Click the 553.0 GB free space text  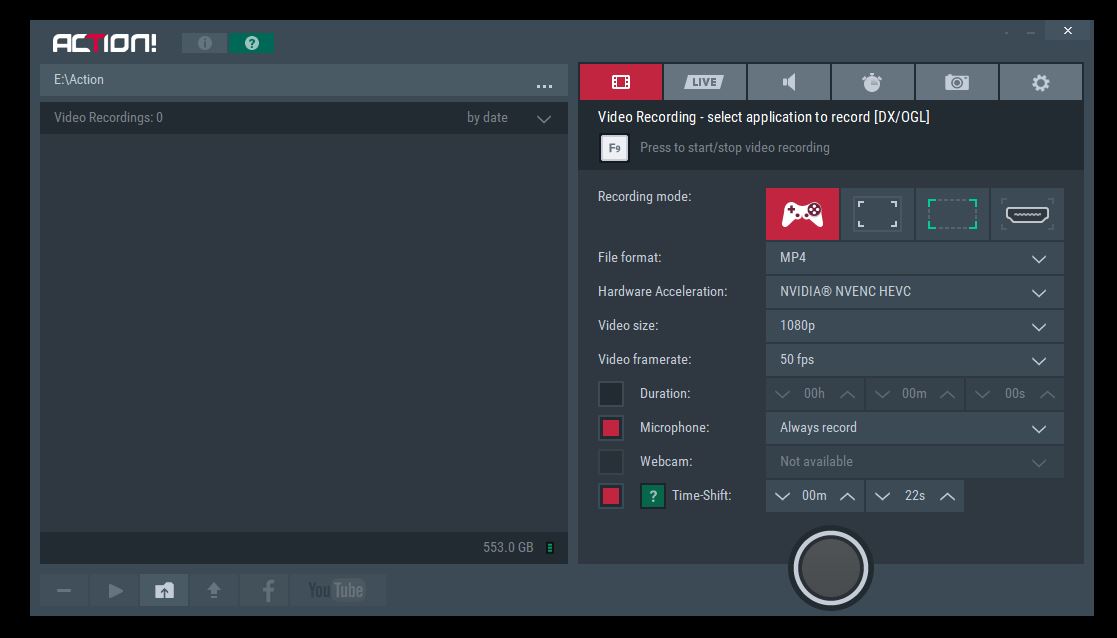[x=508, y=548]
